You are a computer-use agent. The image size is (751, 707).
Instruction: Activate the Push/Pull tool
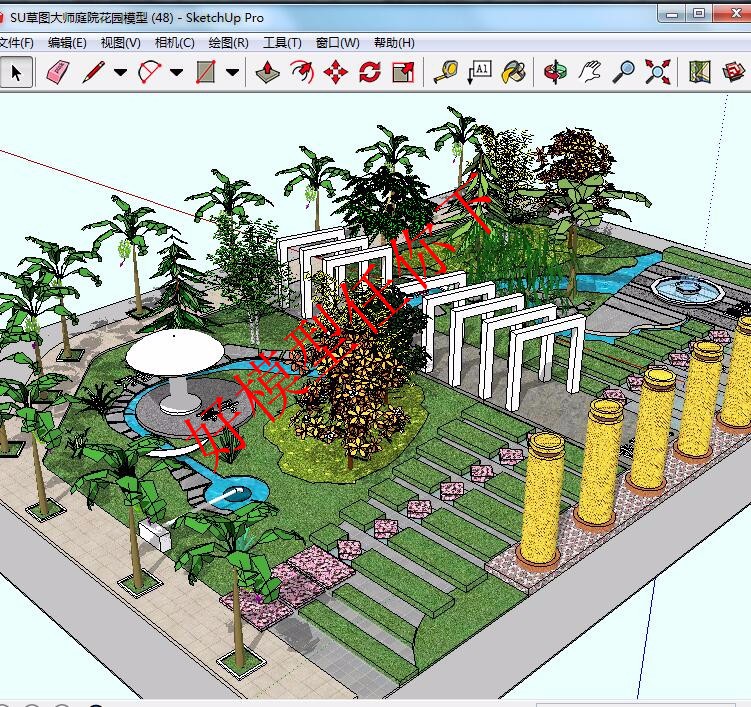tap(268, 72)
